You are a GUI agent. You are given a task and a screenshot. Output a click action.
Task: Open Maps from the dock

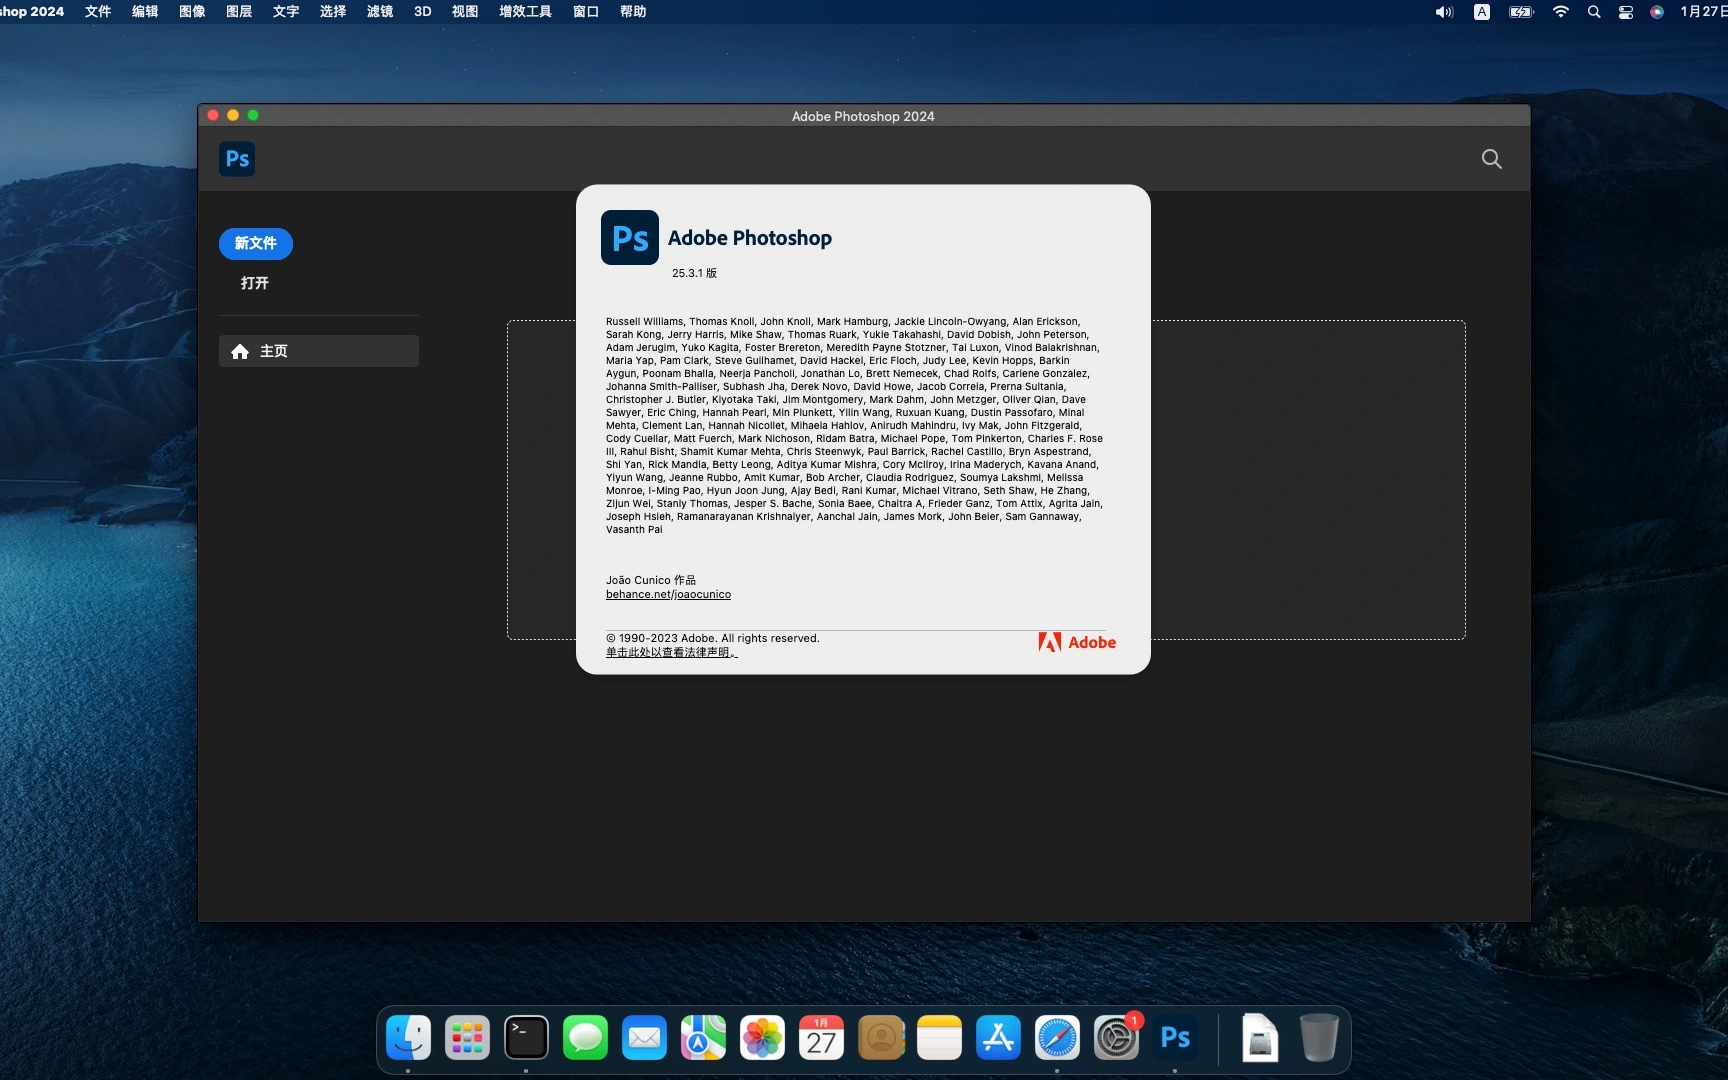(x=703, y=1038)
